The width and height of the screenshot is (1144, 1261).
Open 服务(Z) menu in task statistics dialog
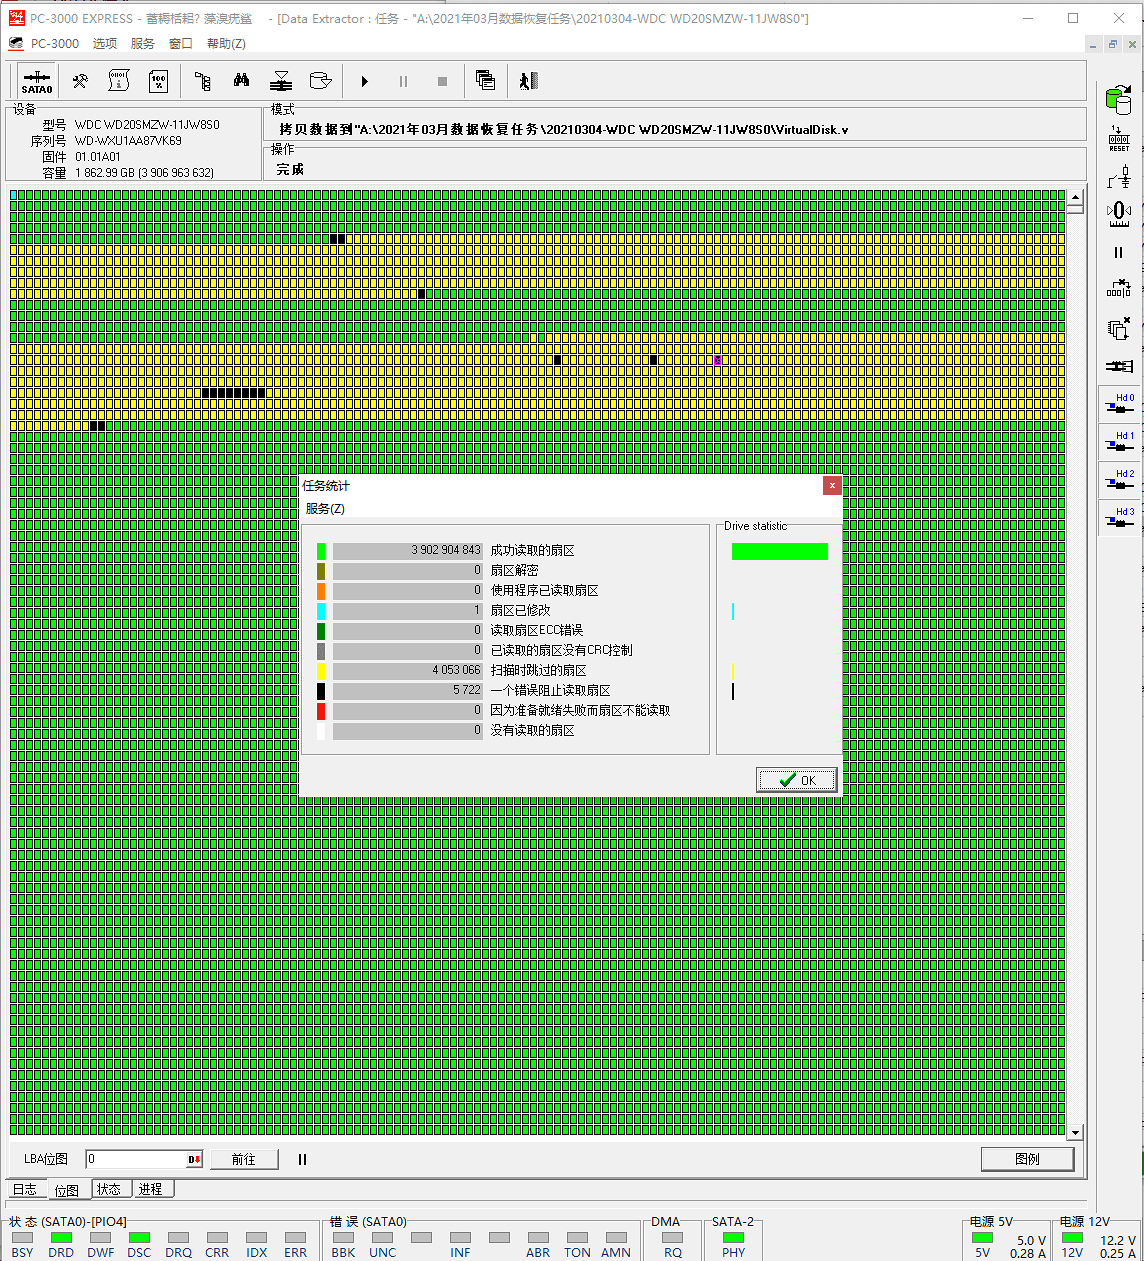click(325, 508)
